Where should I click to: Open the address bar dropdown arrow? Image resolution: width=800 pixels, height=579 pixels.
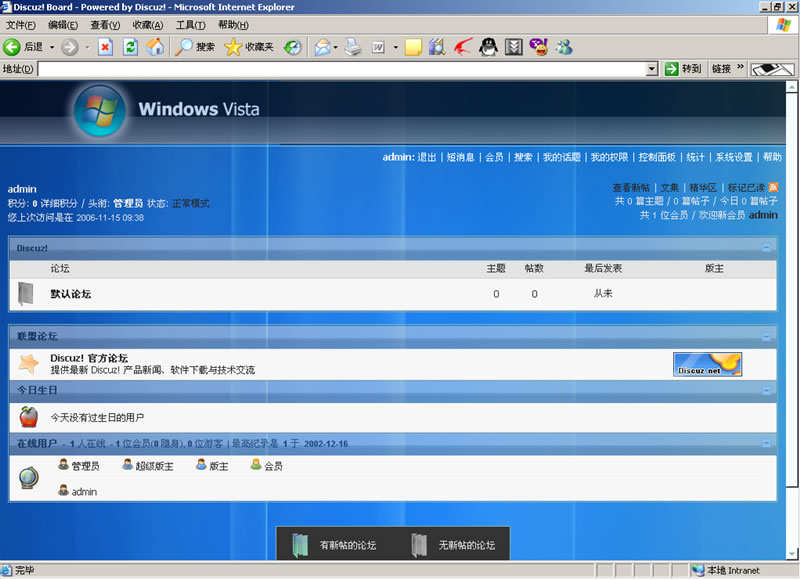652,69
